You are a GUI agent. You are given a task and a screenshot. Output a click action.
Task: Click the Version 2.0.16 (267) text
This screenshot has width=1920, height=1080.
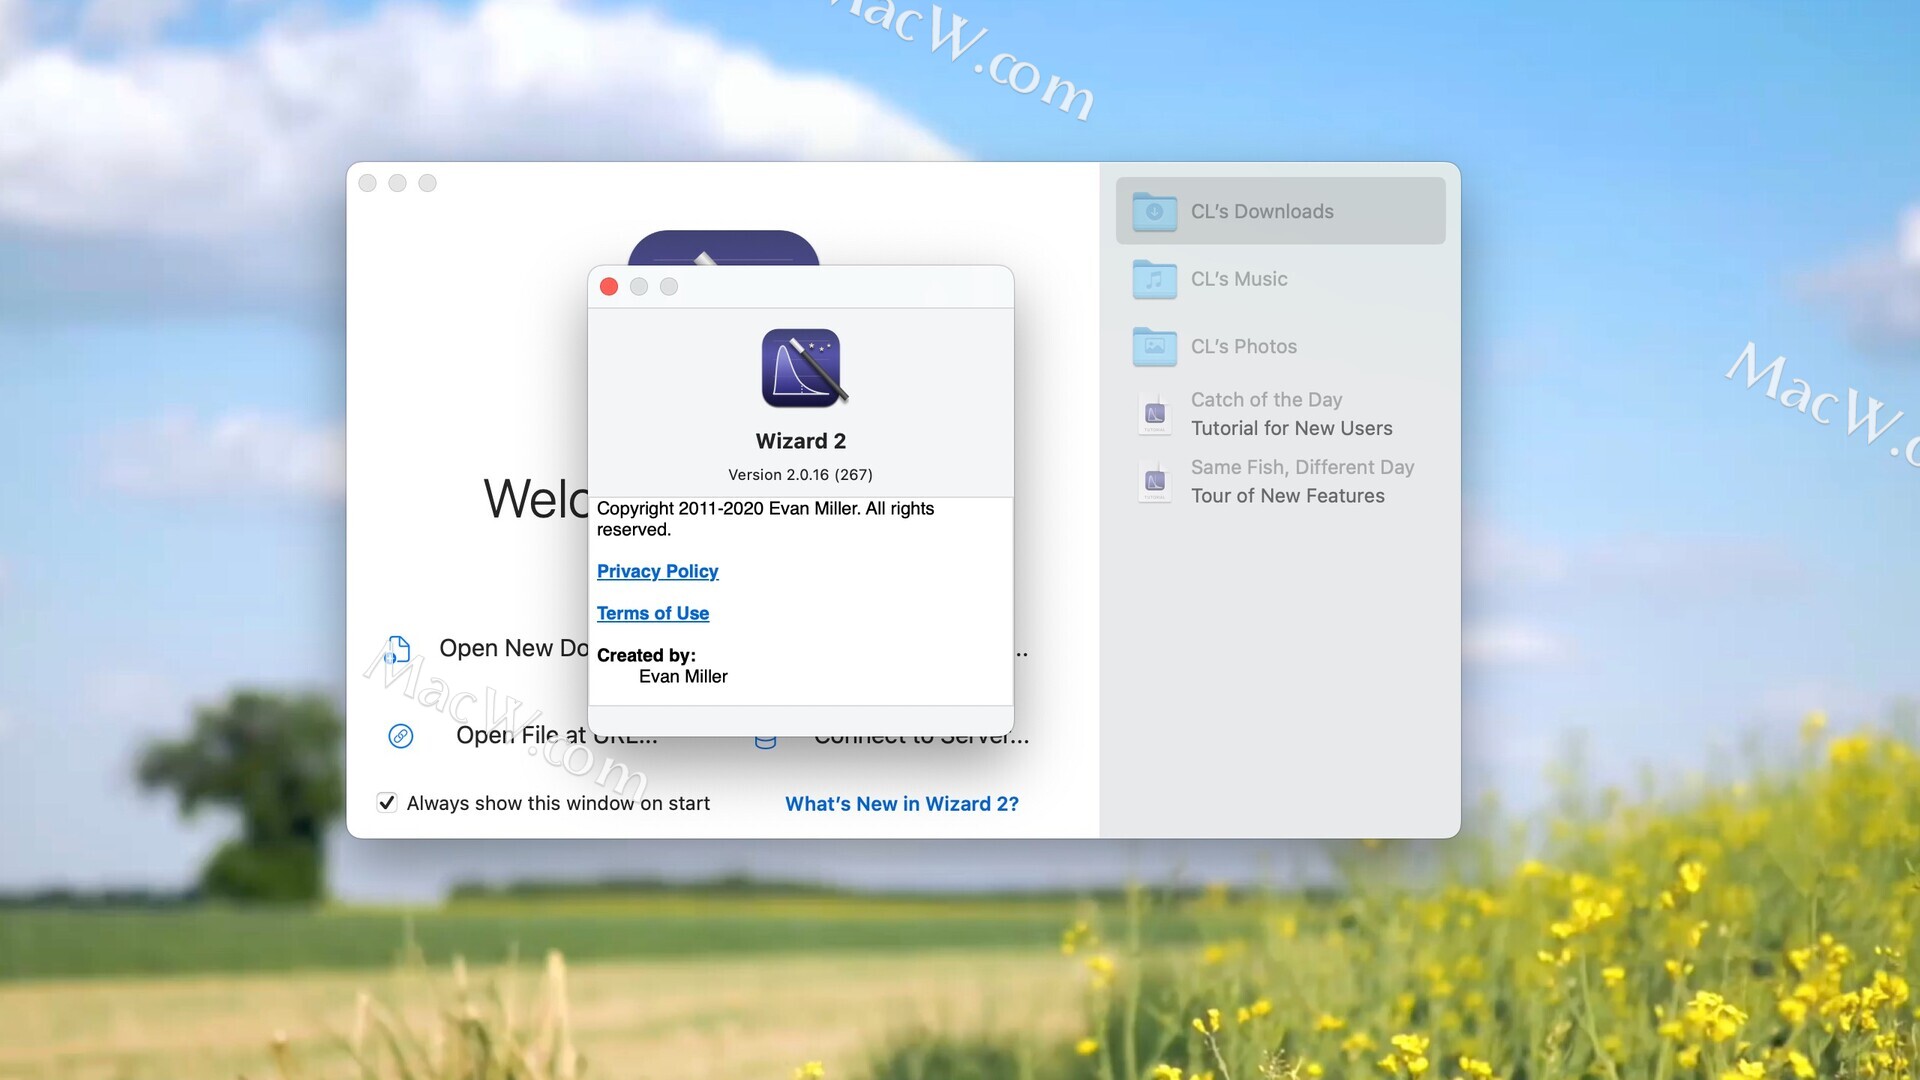pyautogui.click(x=800, y=475)
